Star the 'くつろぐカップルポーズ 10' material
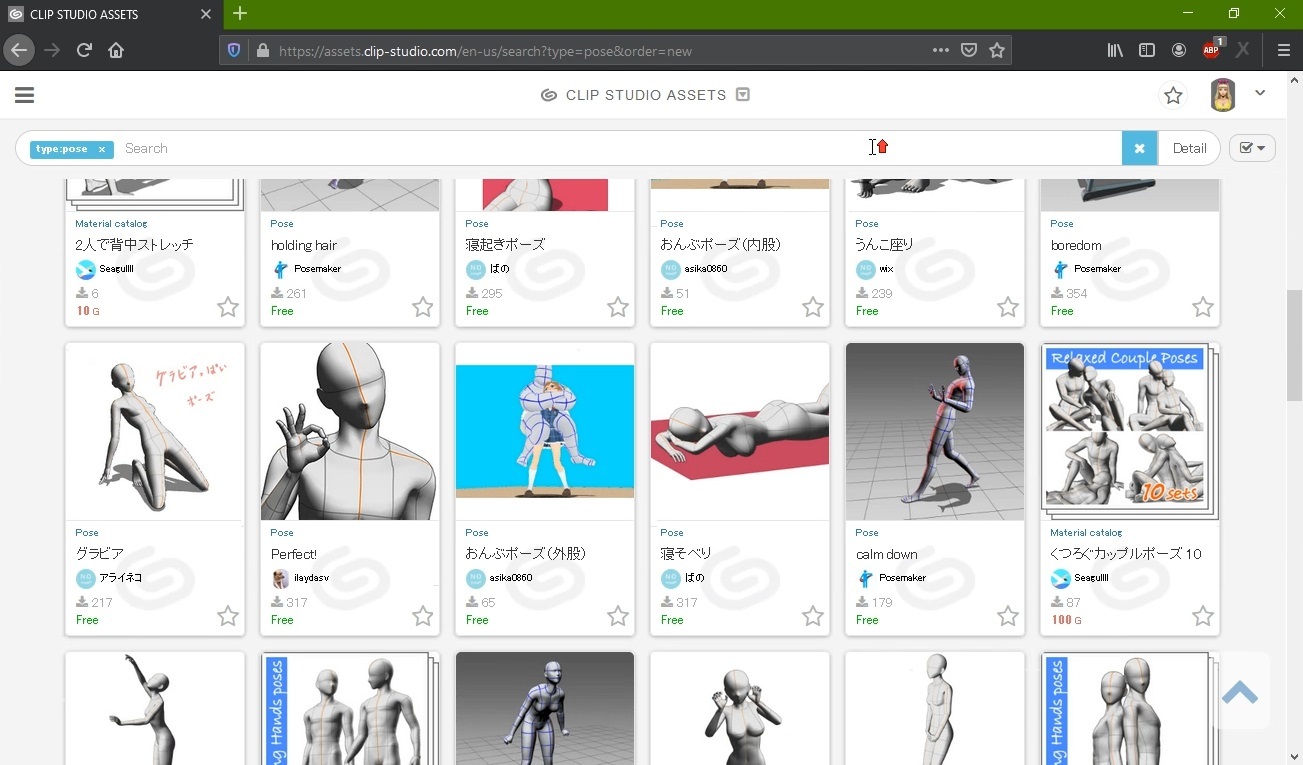 [1203, 616]
